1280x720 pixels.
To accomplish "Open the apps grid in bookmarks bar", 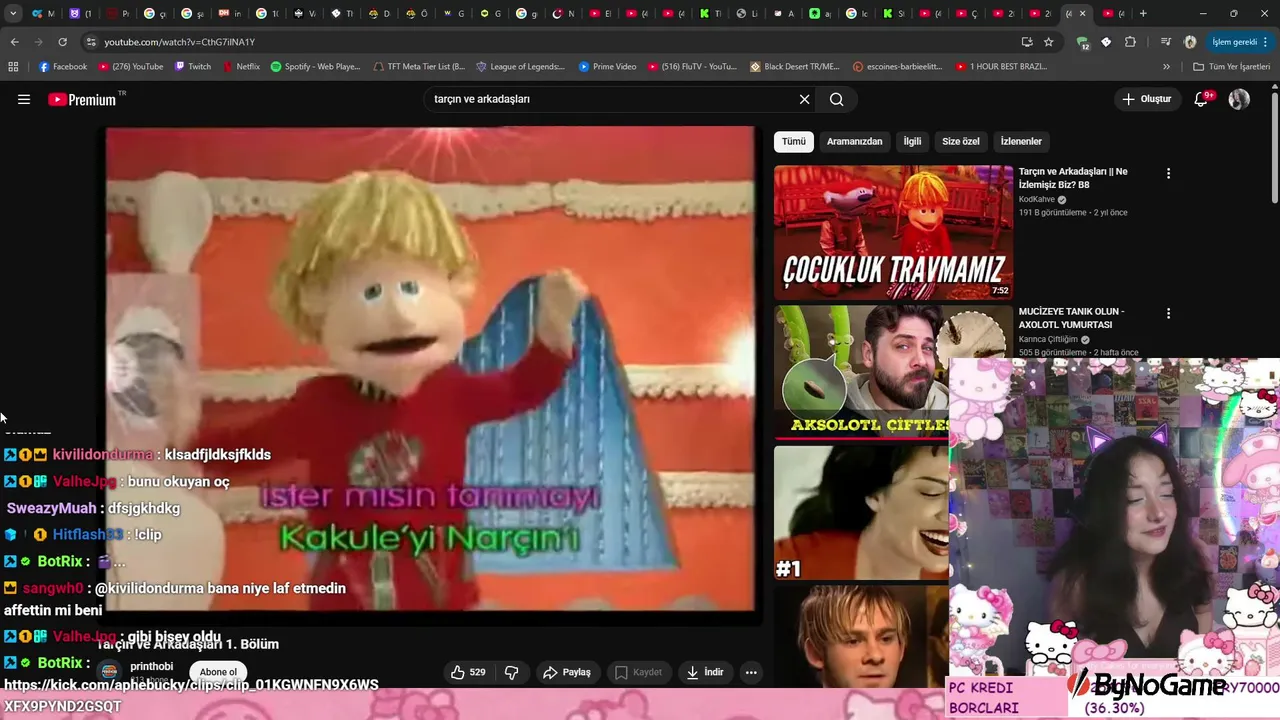I will [13, 67].
